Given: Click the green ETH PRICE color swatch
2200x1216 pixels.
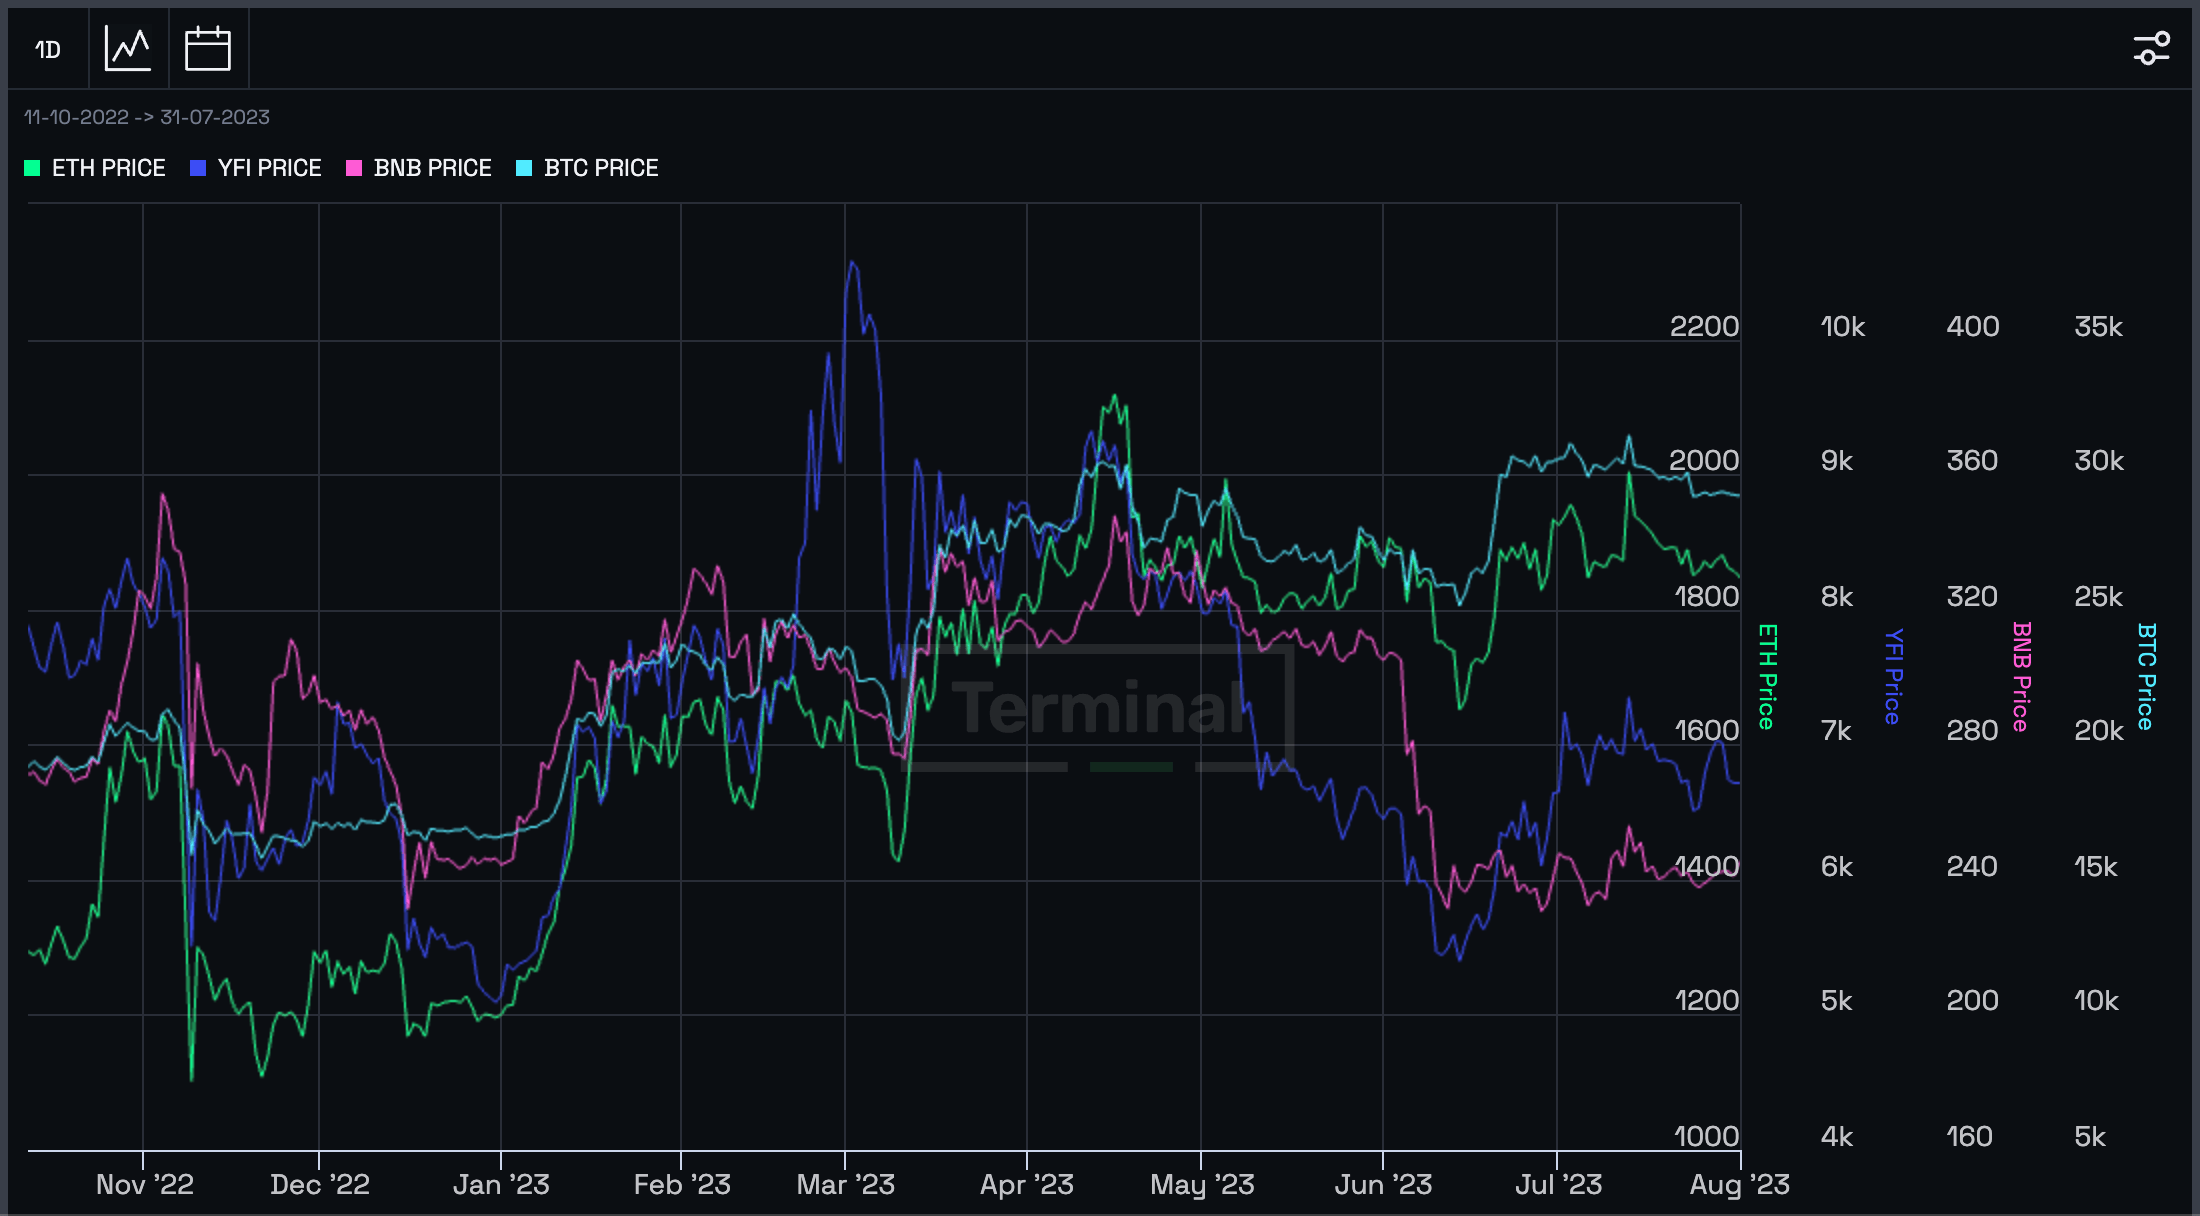Looking at the screenshot, I should tap(32, 168).
